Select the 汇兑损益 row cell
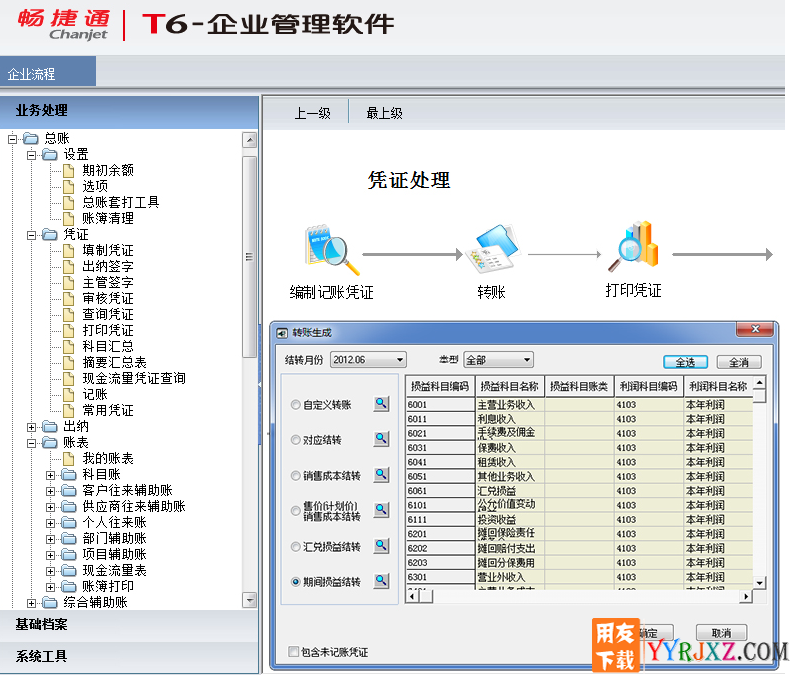This screenshot has width=790, height=675. point(509,491)
